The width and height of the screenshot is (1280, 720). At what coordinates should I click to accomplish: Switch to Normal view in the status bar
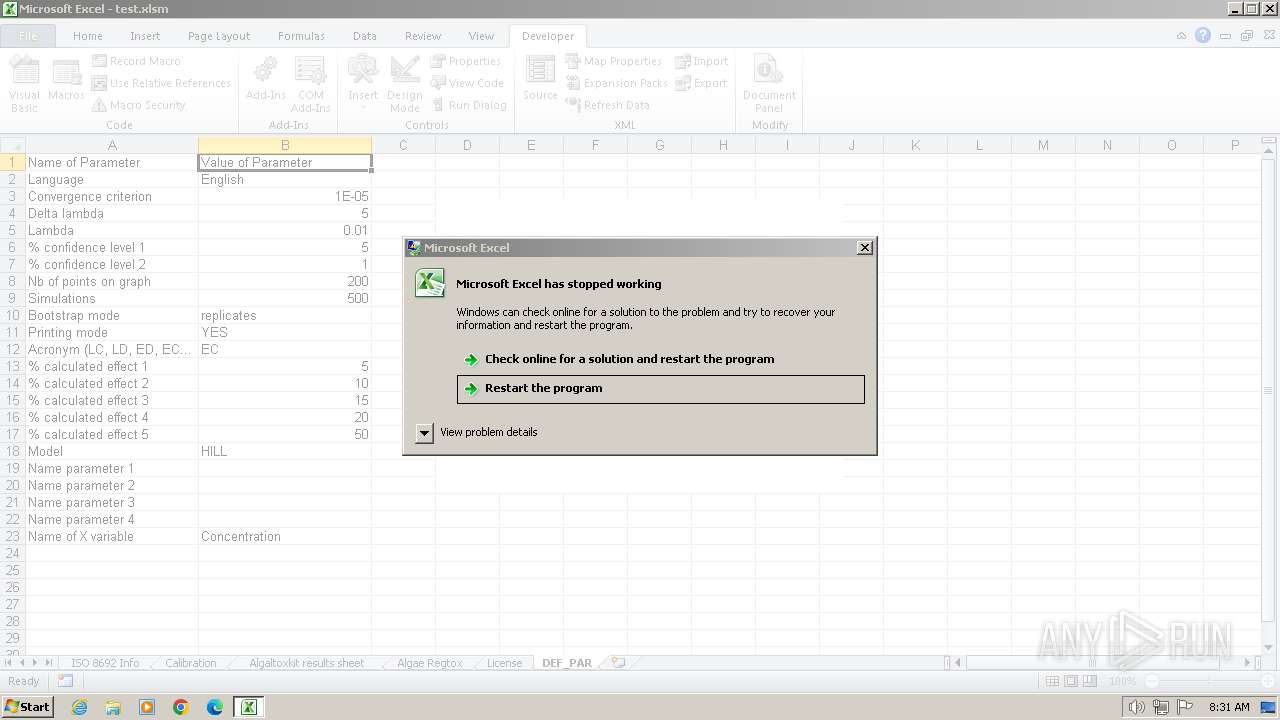pos(1052,681)
